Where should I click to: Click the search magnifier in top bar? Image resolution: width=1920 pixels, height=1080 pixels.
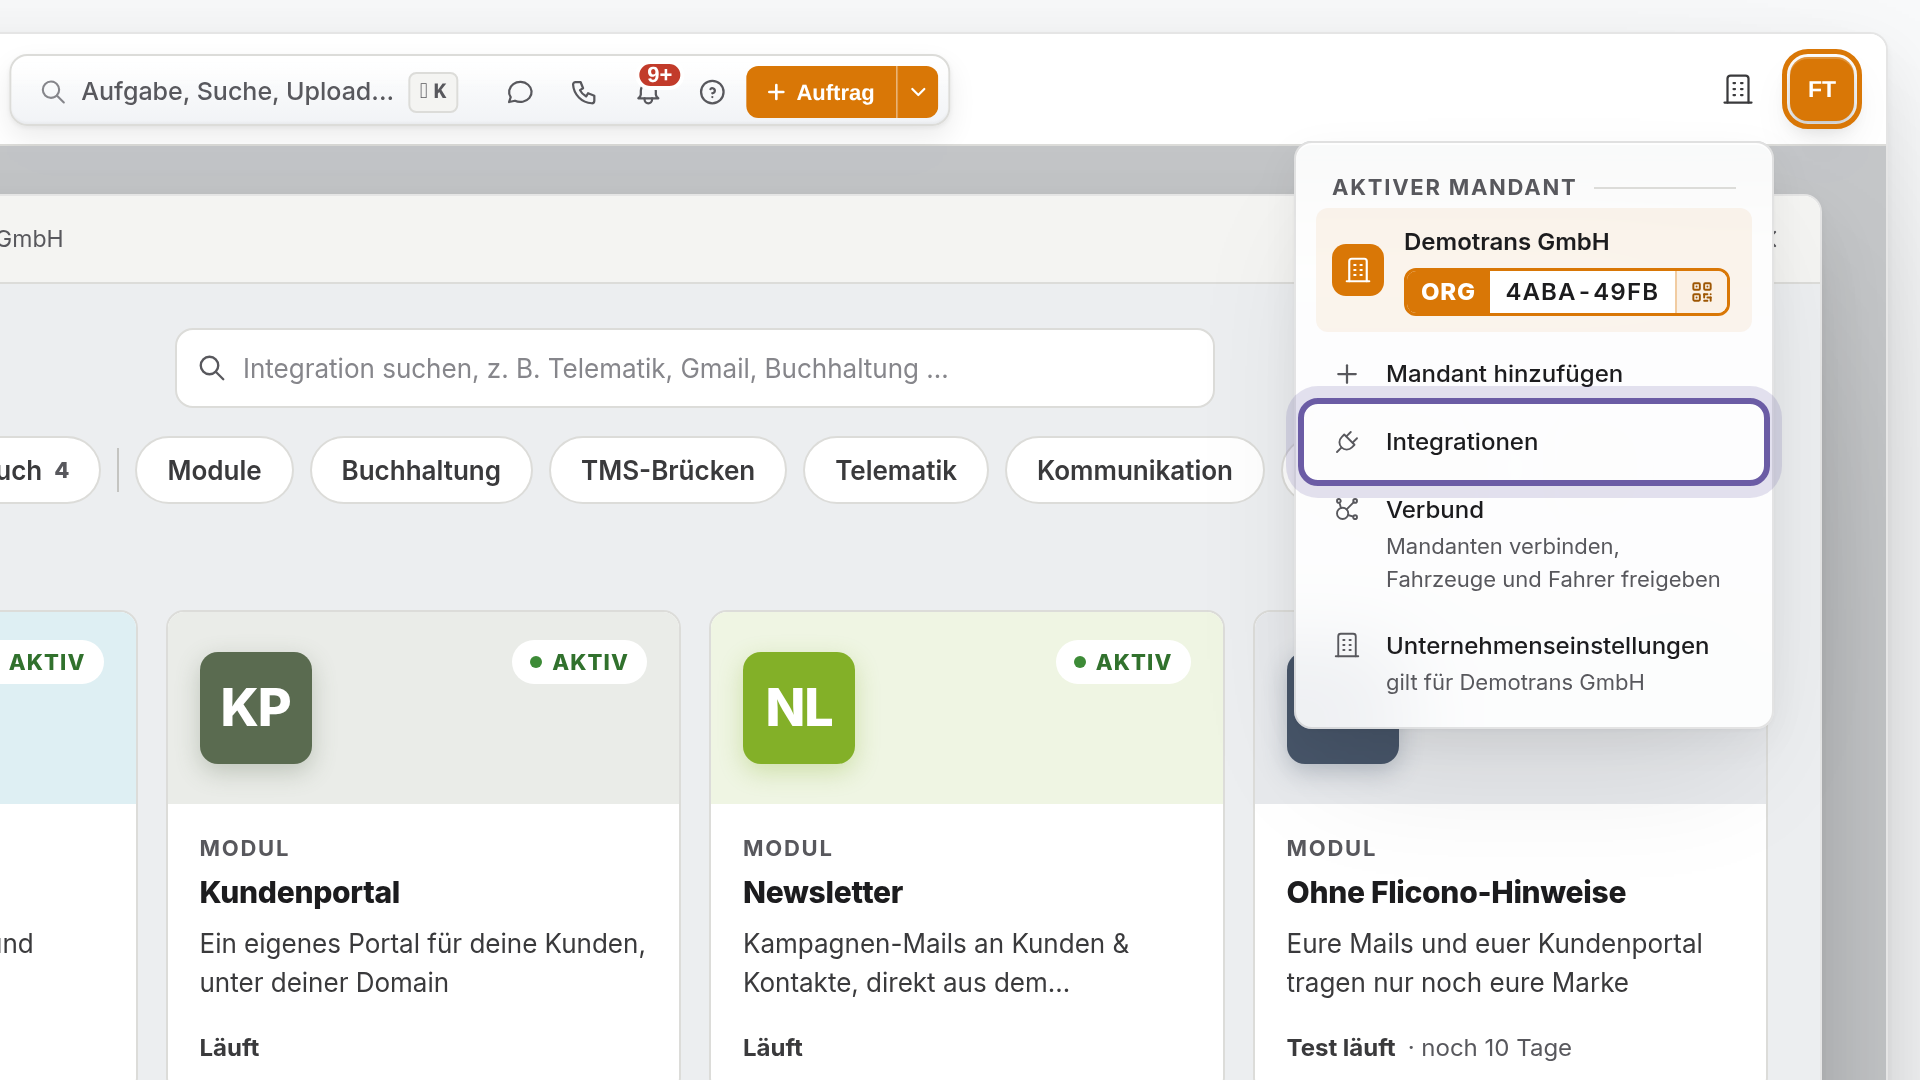pos(53,92)
